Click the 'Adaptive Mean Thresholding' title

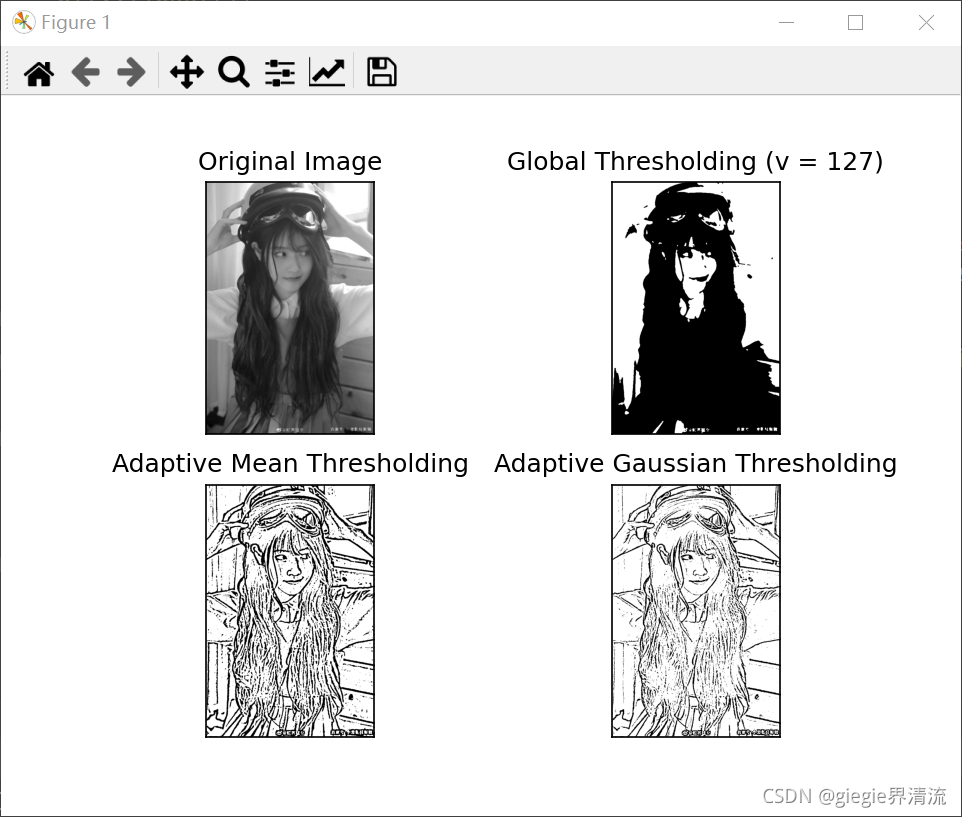coord(290,464)
